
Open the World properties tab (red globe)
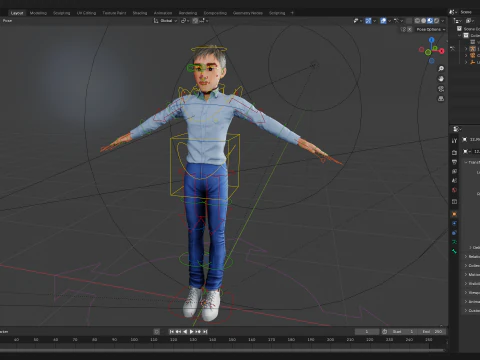454,190
